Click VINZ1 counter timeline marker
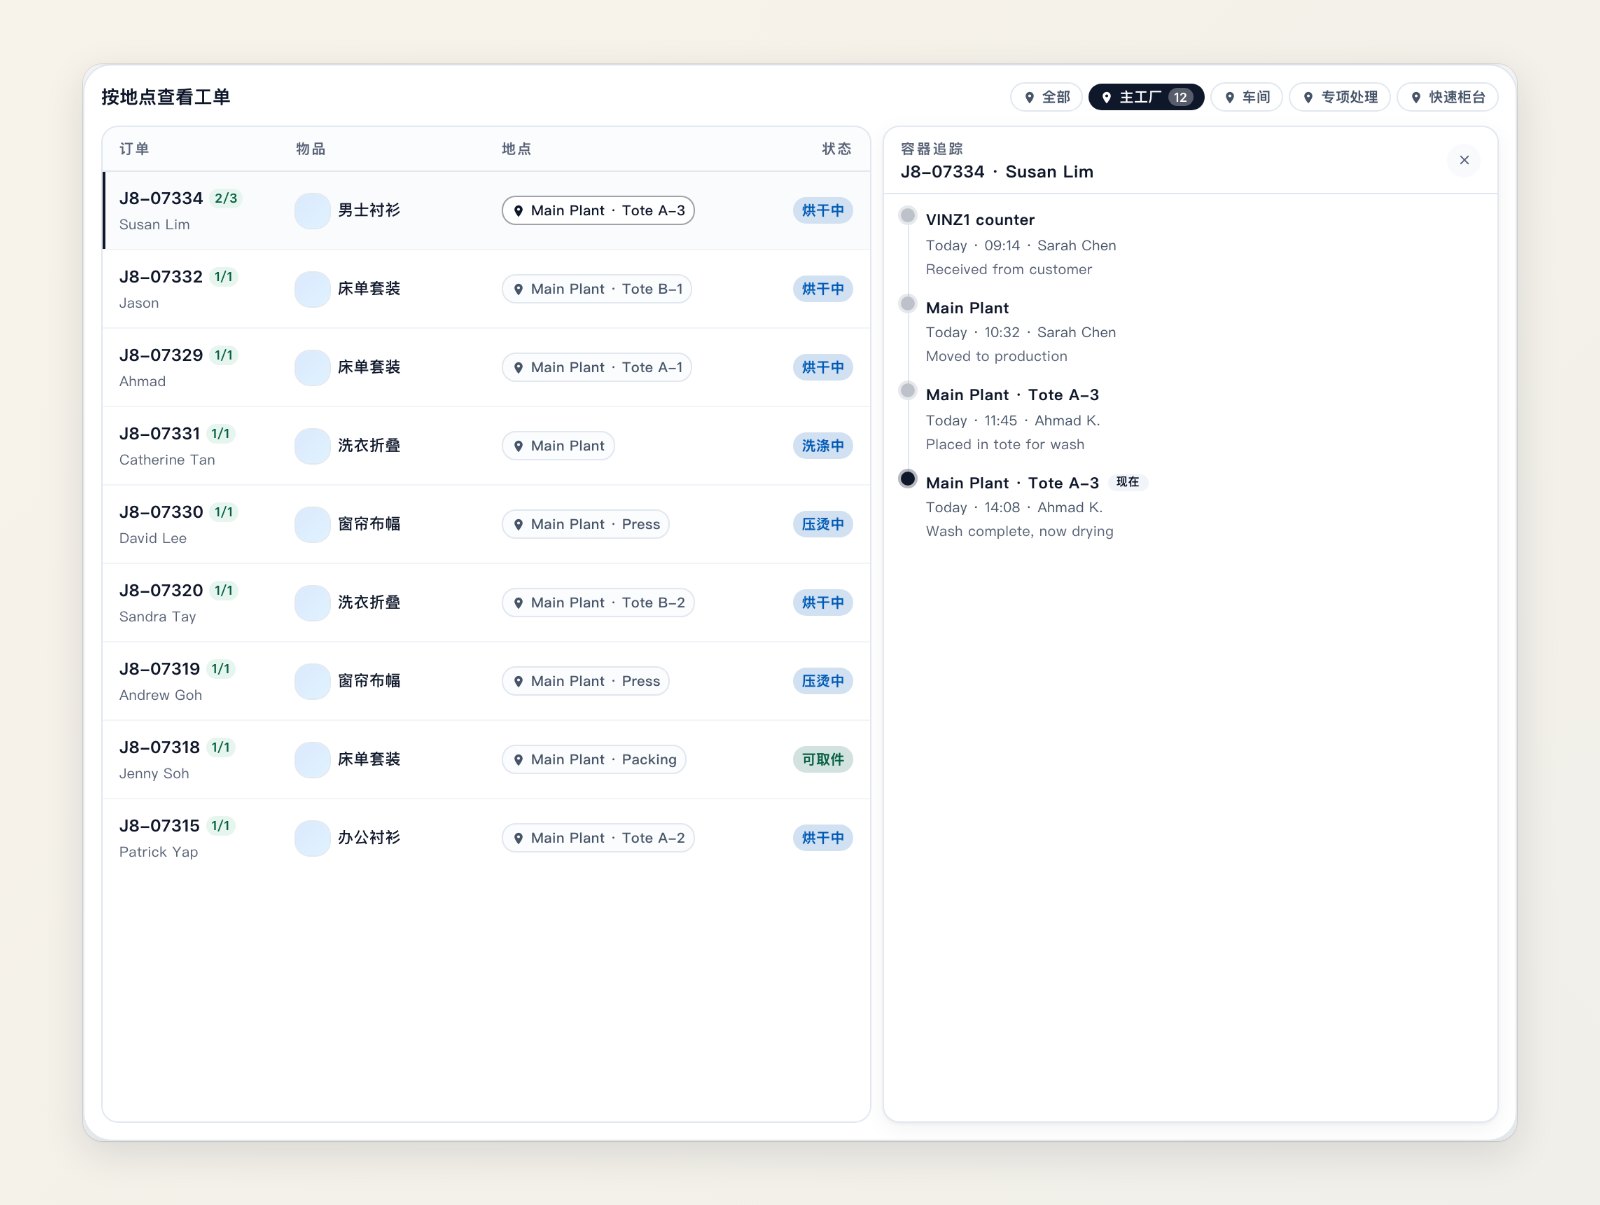 point(908,215)
